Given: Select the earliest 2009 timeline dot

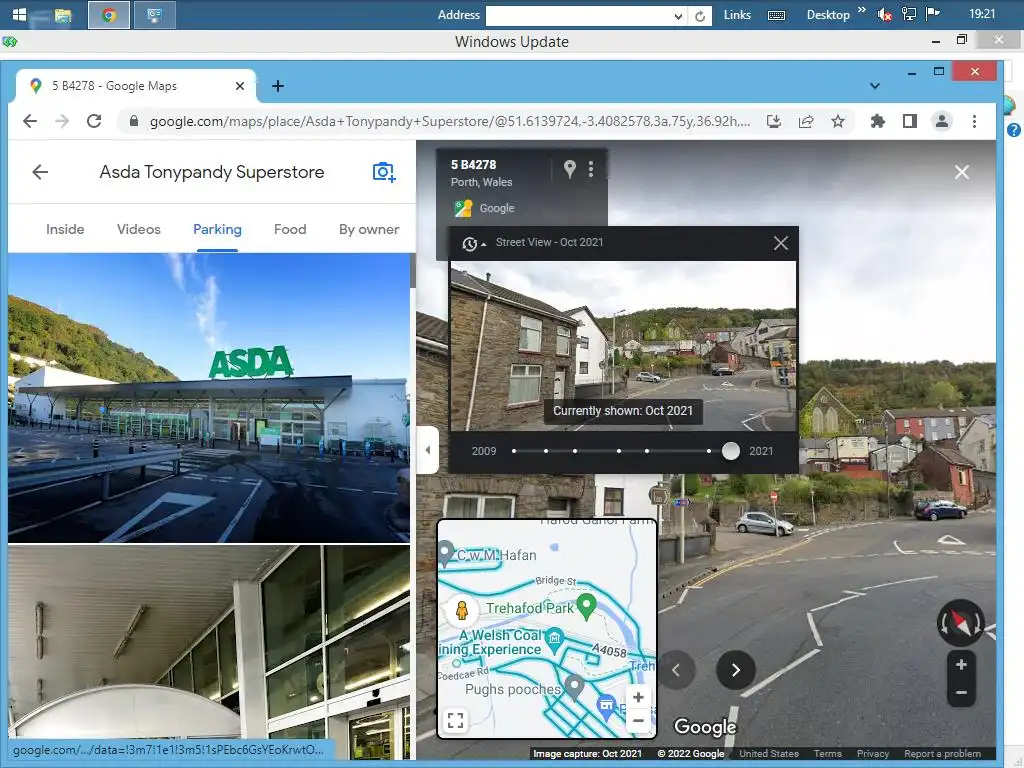Looking at the screenshot, I should 514,451.
